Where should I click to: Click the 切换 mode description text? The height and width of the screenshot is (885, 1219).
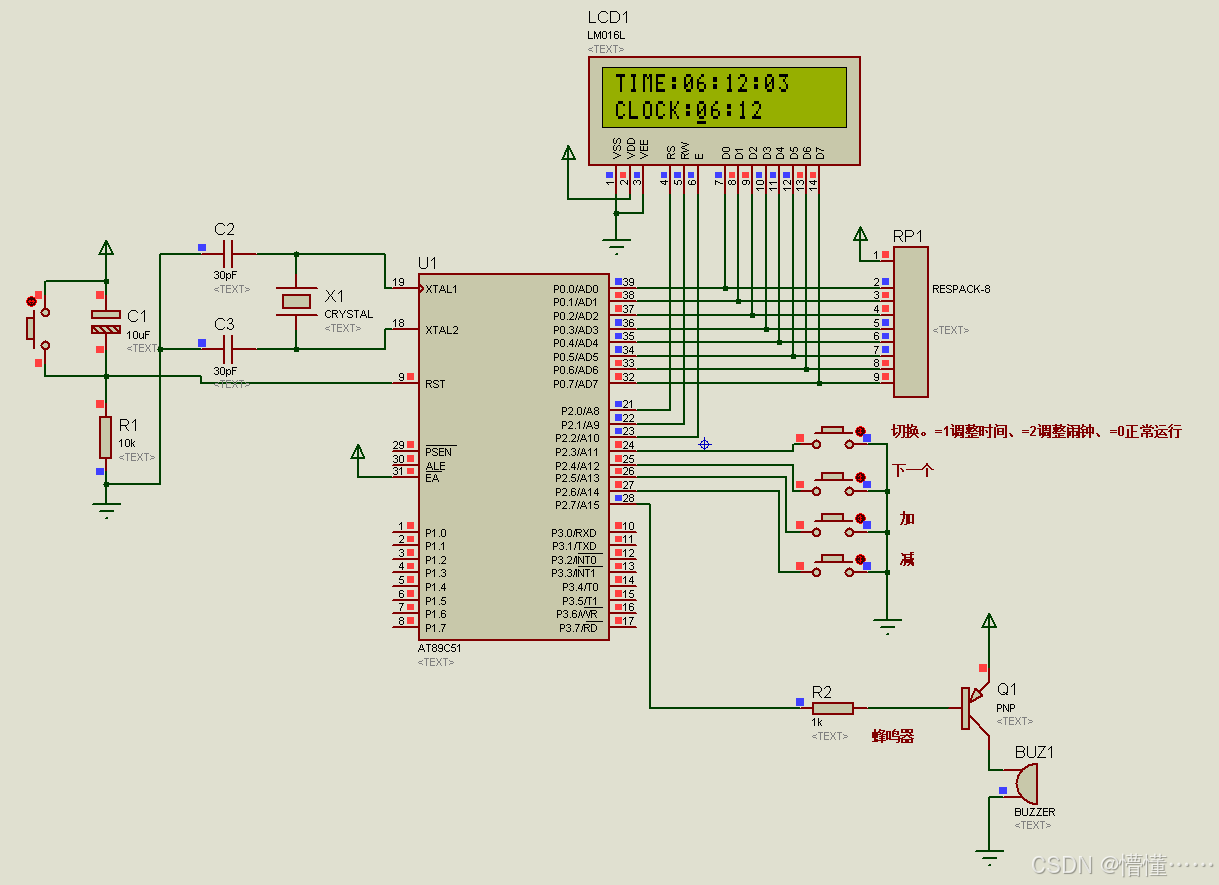pyautogui.click(x=1036, y=432)
